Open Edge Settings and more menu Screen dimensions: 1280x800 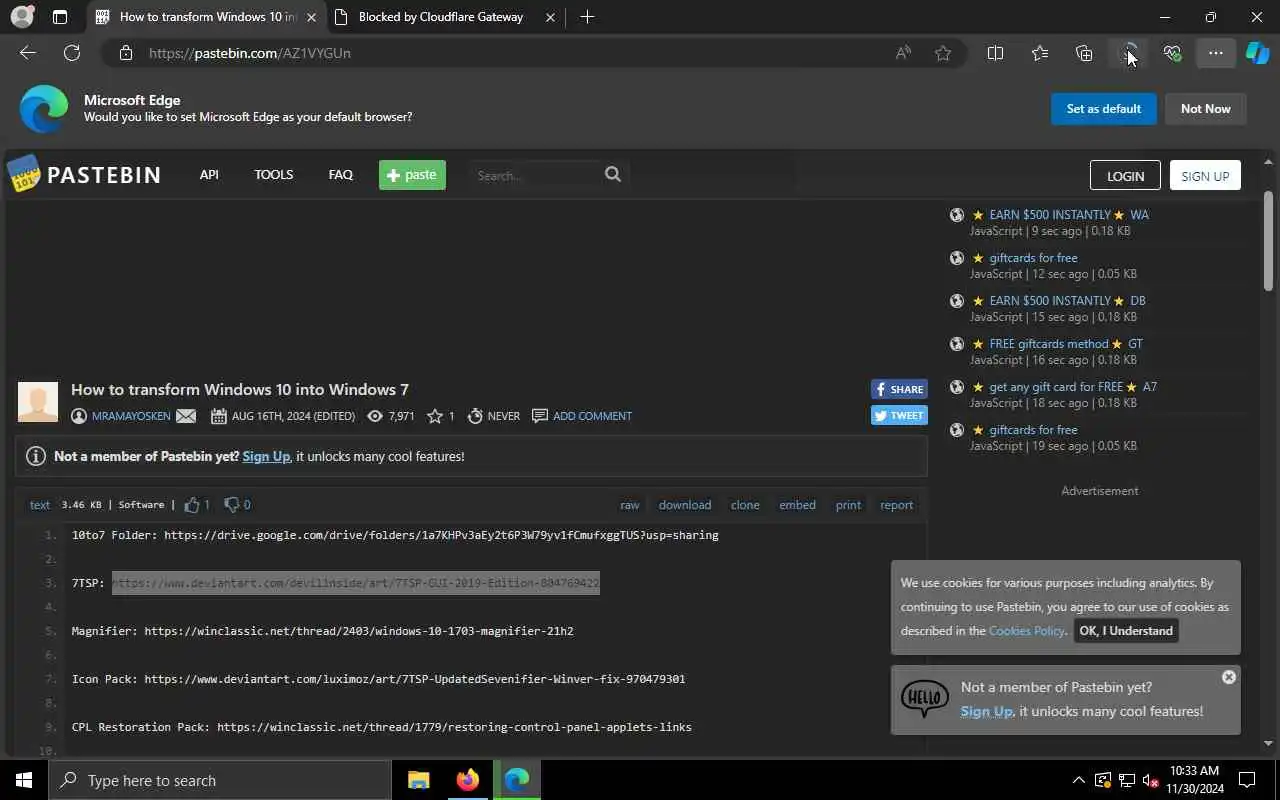click(1215, 53)
